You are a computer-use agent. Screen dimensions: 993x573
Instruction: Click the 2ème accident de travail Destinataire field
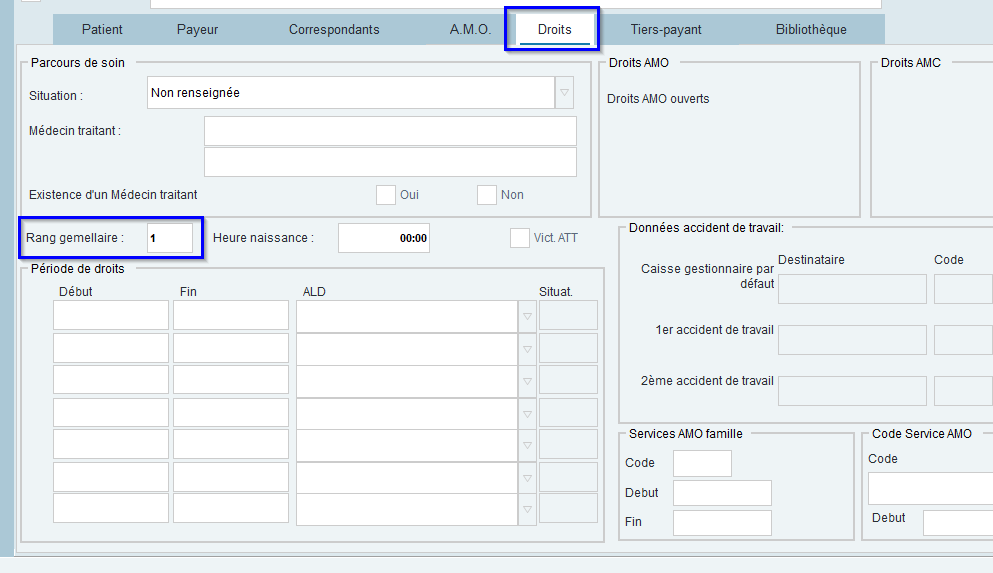click(852, 391)
